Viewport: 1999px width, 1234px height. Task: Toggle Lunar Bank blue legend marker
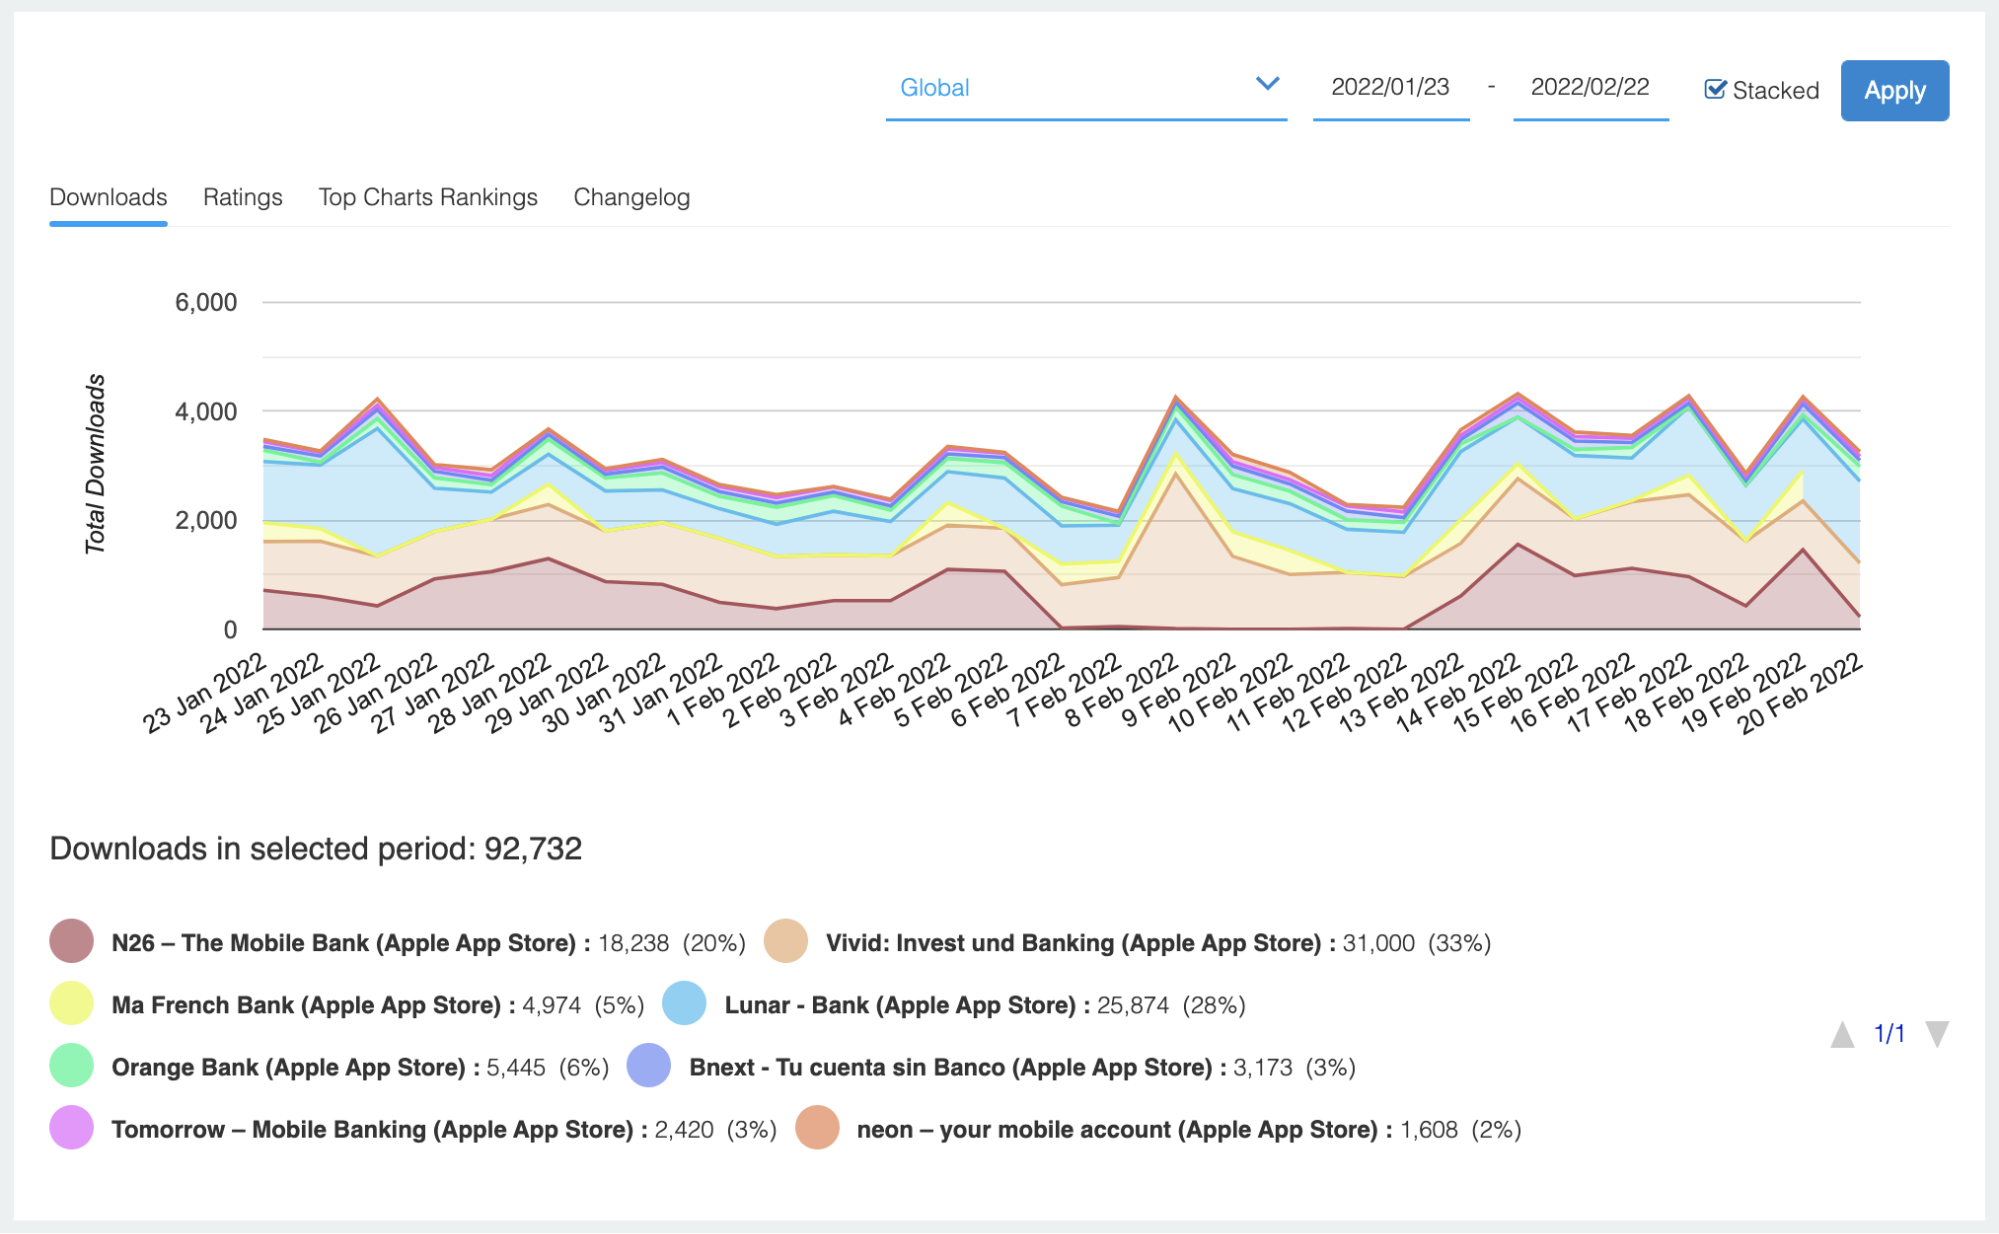[x=684, y=1004]
